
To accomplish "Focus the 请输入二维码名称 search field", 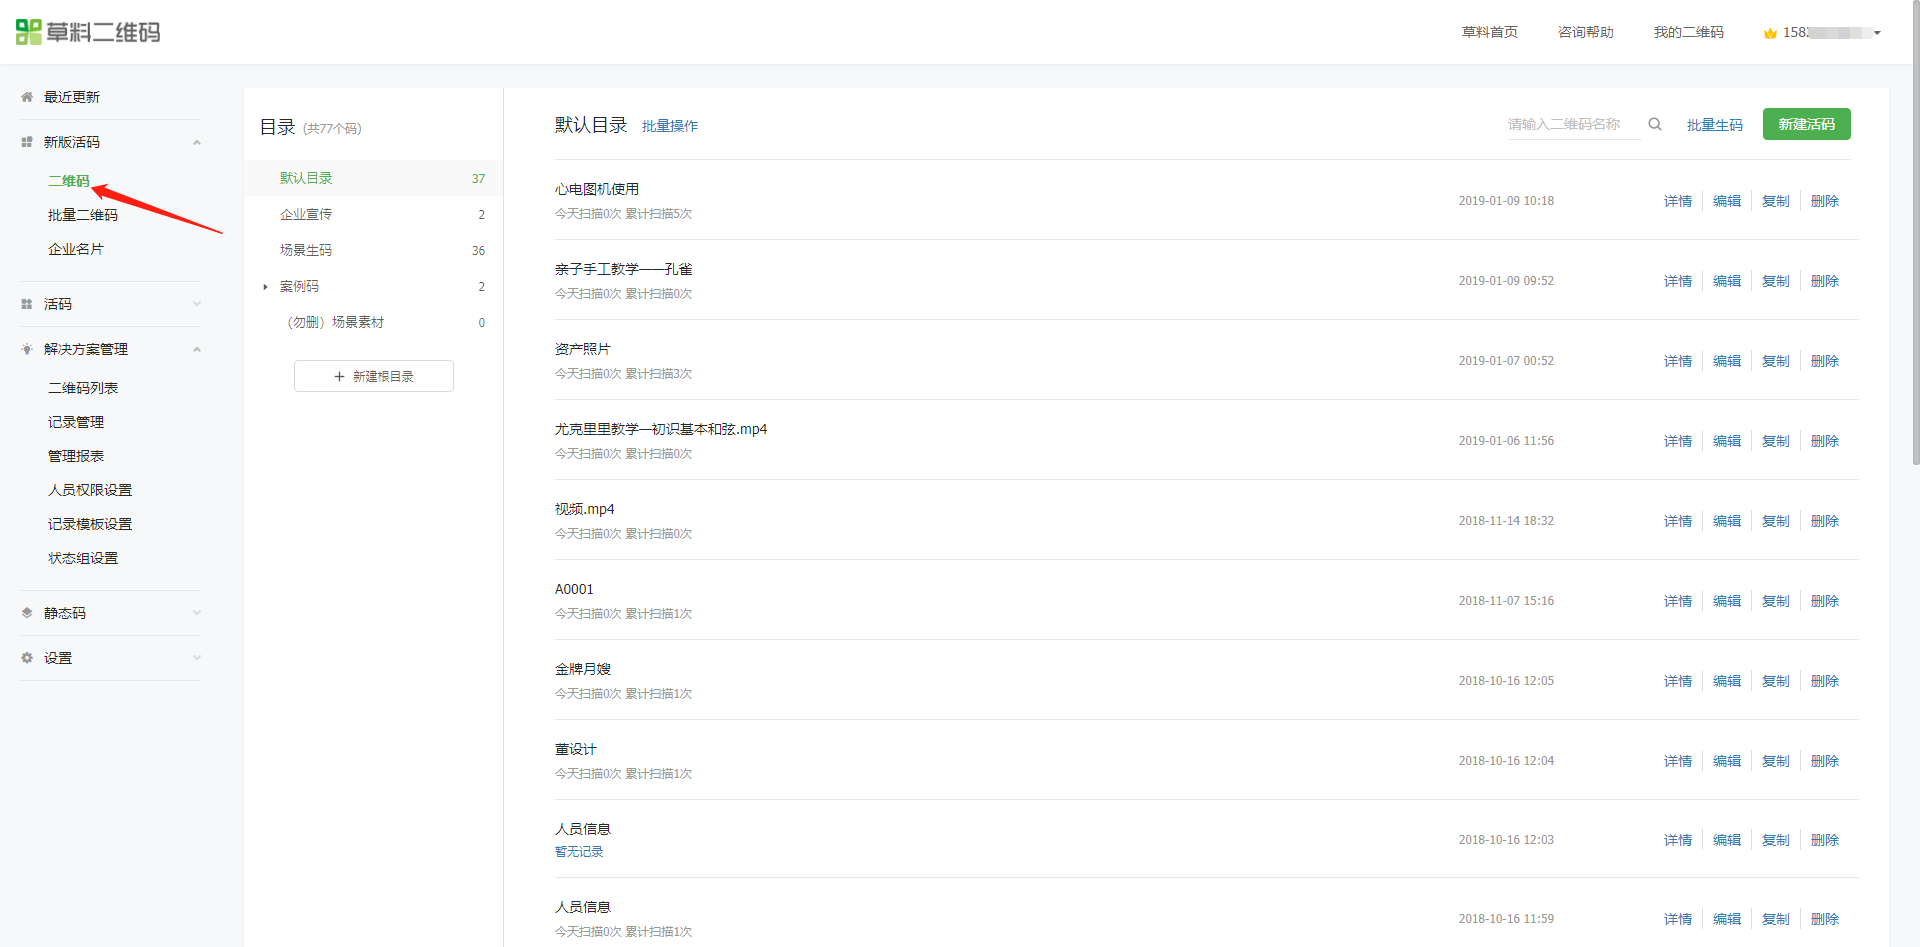I will click(1574, 124).
